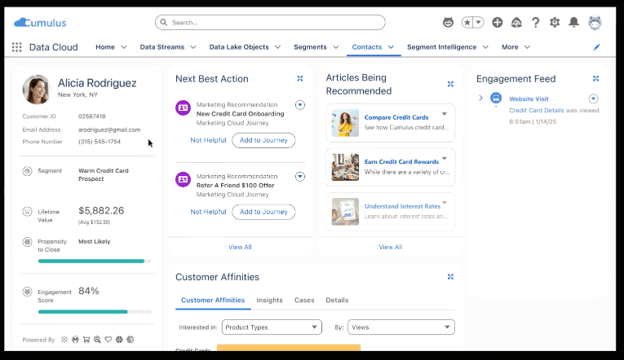The image size is (624, 360).
Task: Open setup gear icon
Action: pyautogui.click(x=555, y=22)
